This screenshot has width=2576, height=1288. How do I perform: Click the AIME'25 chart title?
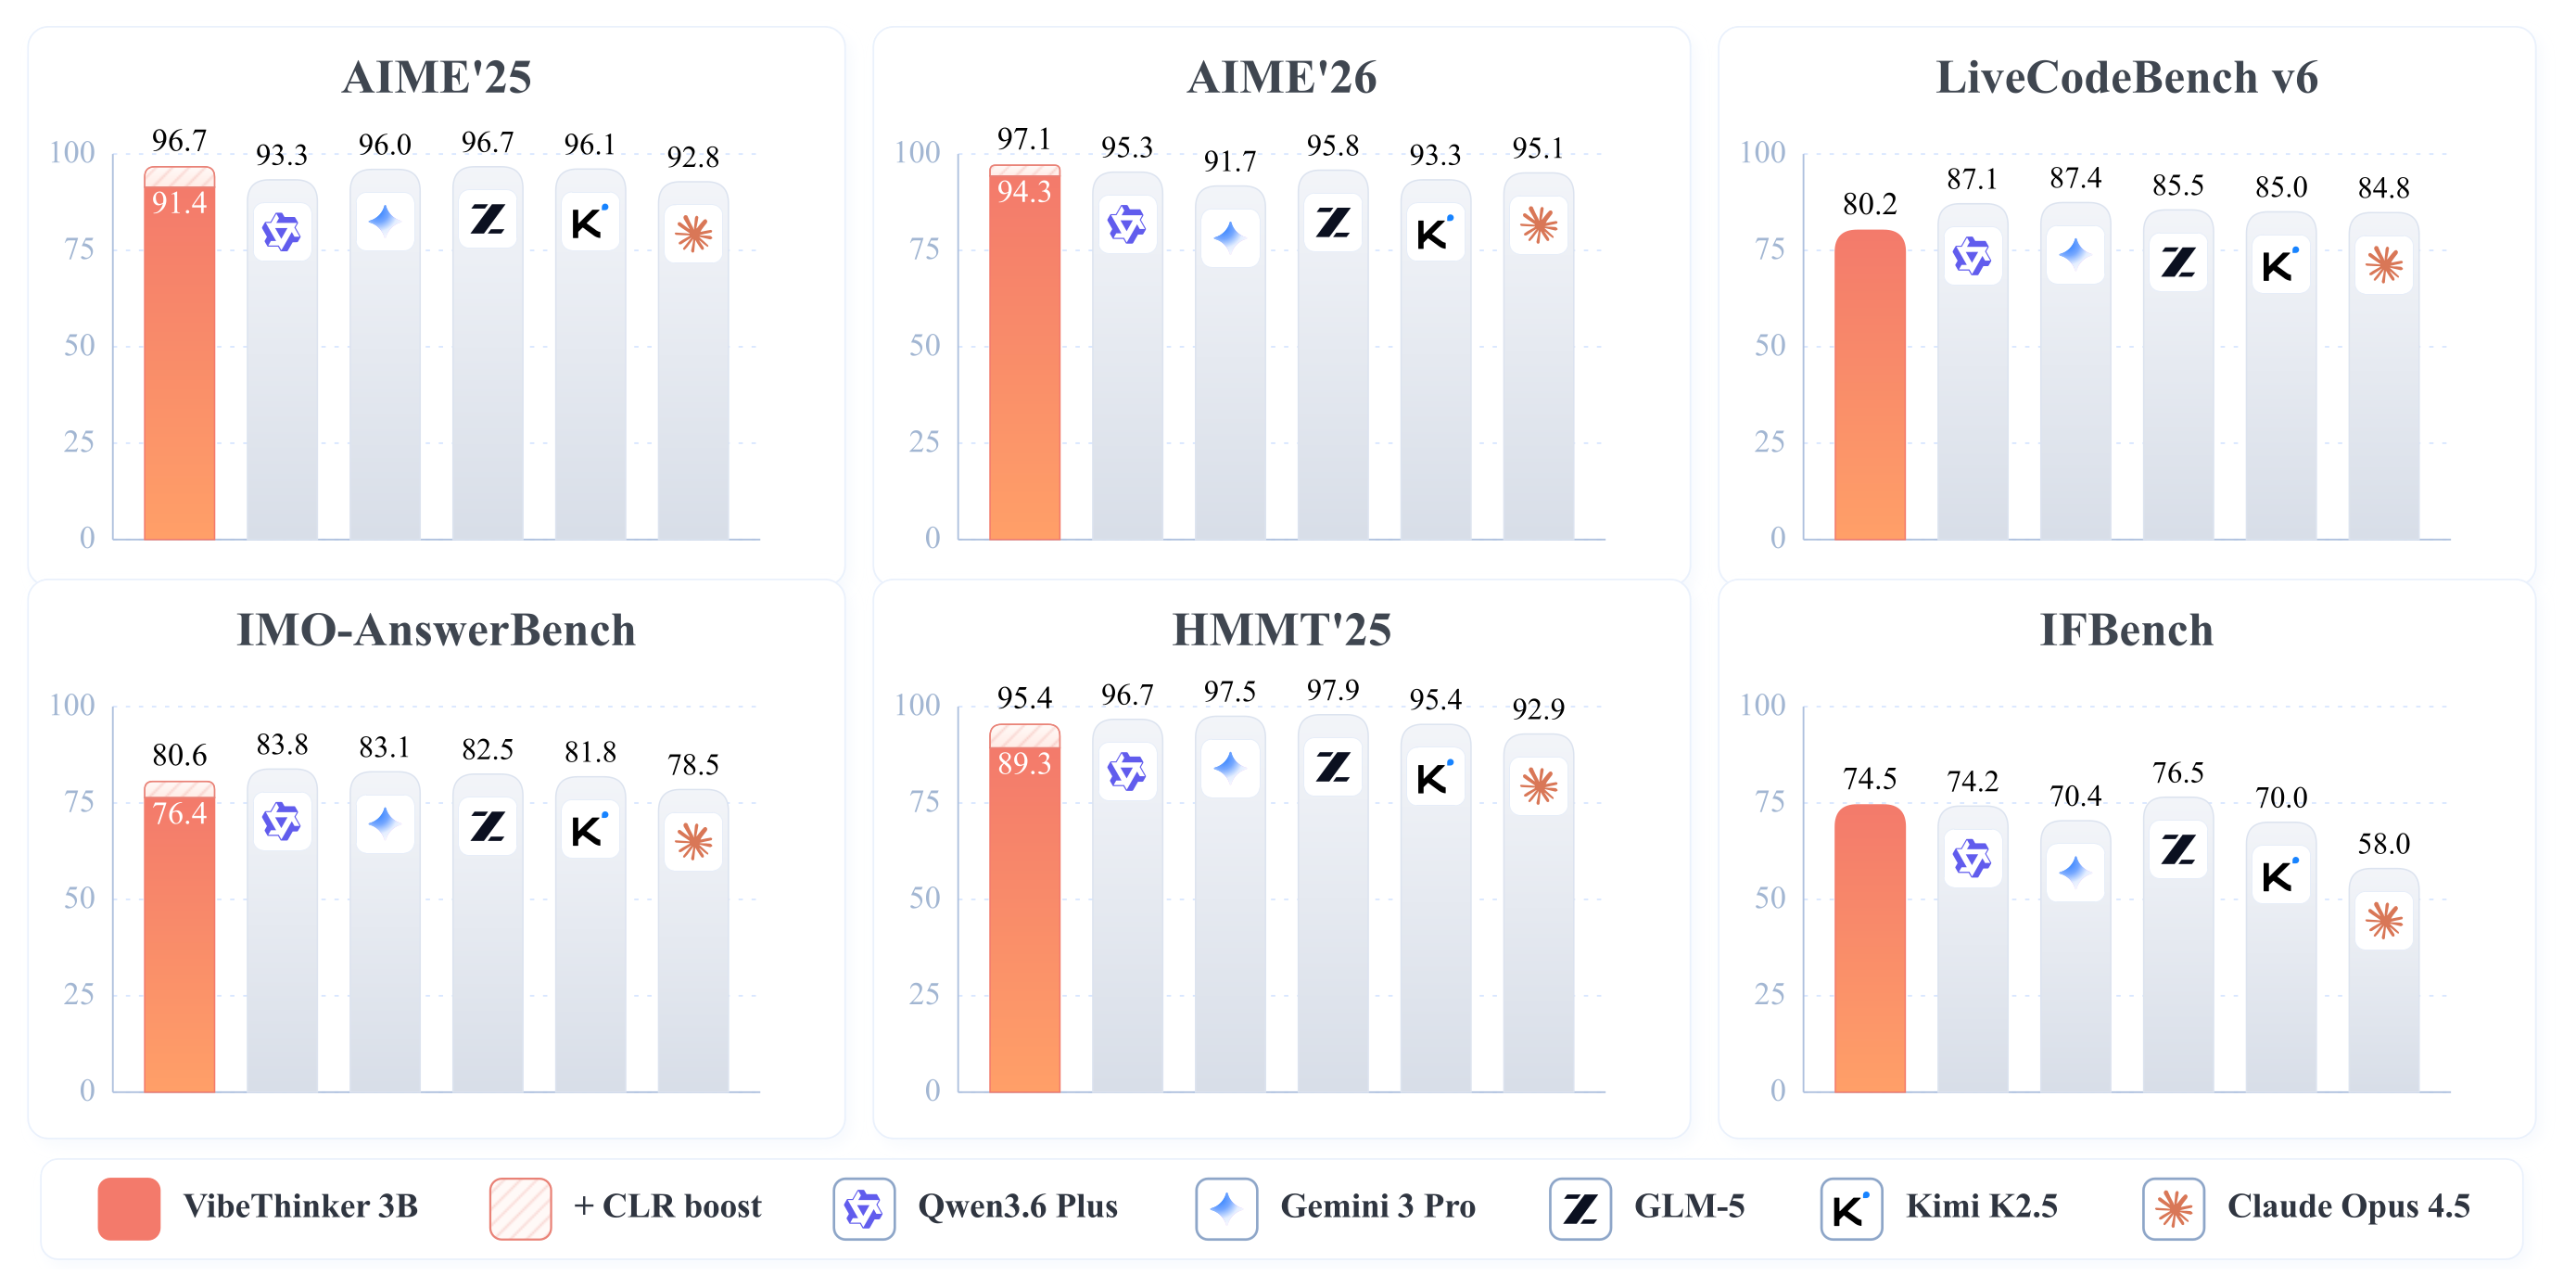pos(437,78)
